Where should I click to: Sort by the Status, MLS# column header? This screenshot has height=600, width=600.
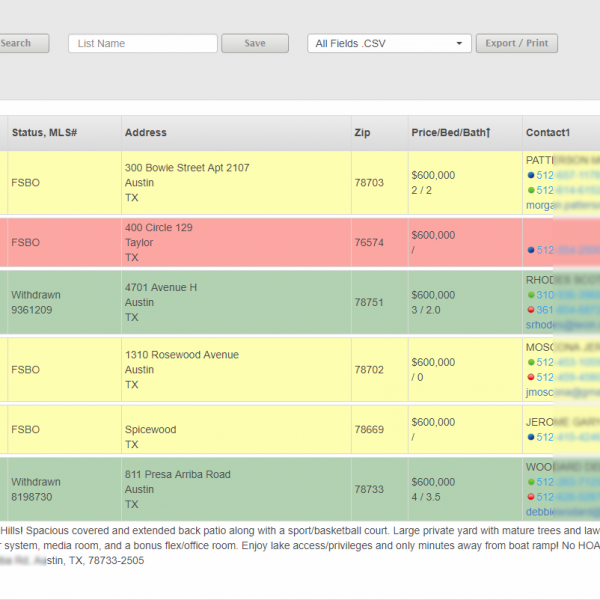(x=45, y=132)
